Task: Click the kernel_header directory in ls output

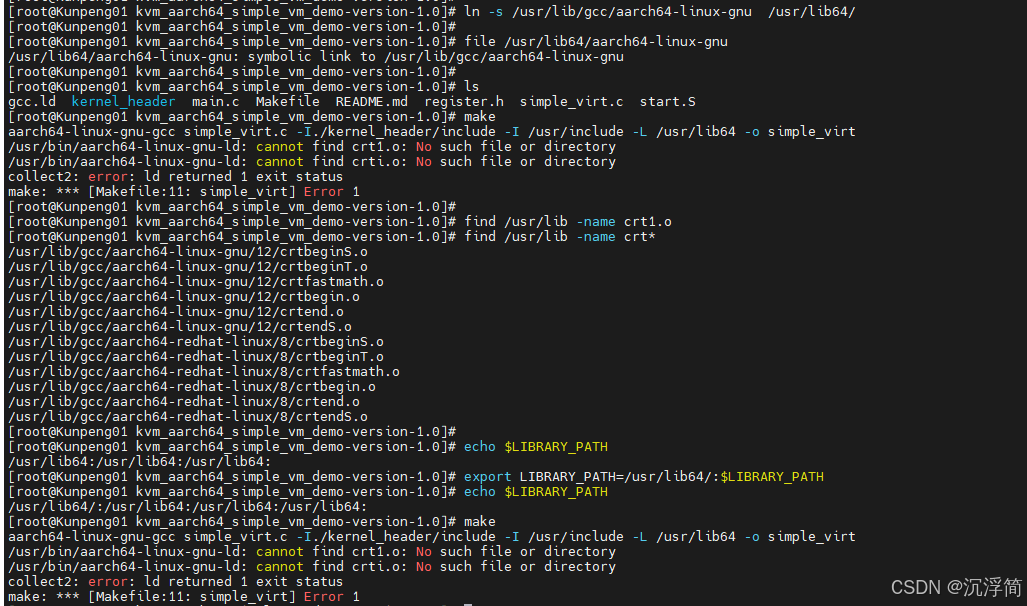Action: [x=123, y=101]
